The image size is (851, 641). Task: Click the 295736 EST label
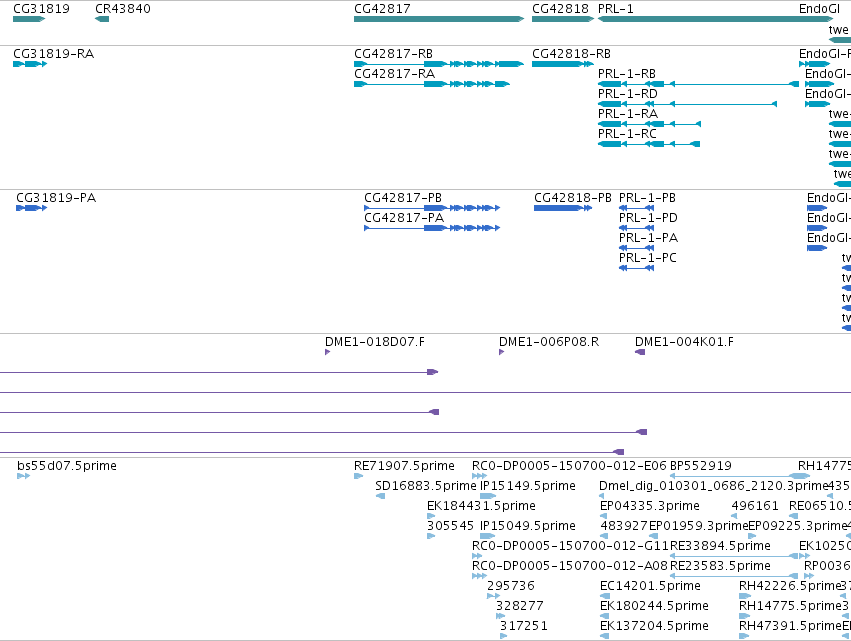click(511, 586)
